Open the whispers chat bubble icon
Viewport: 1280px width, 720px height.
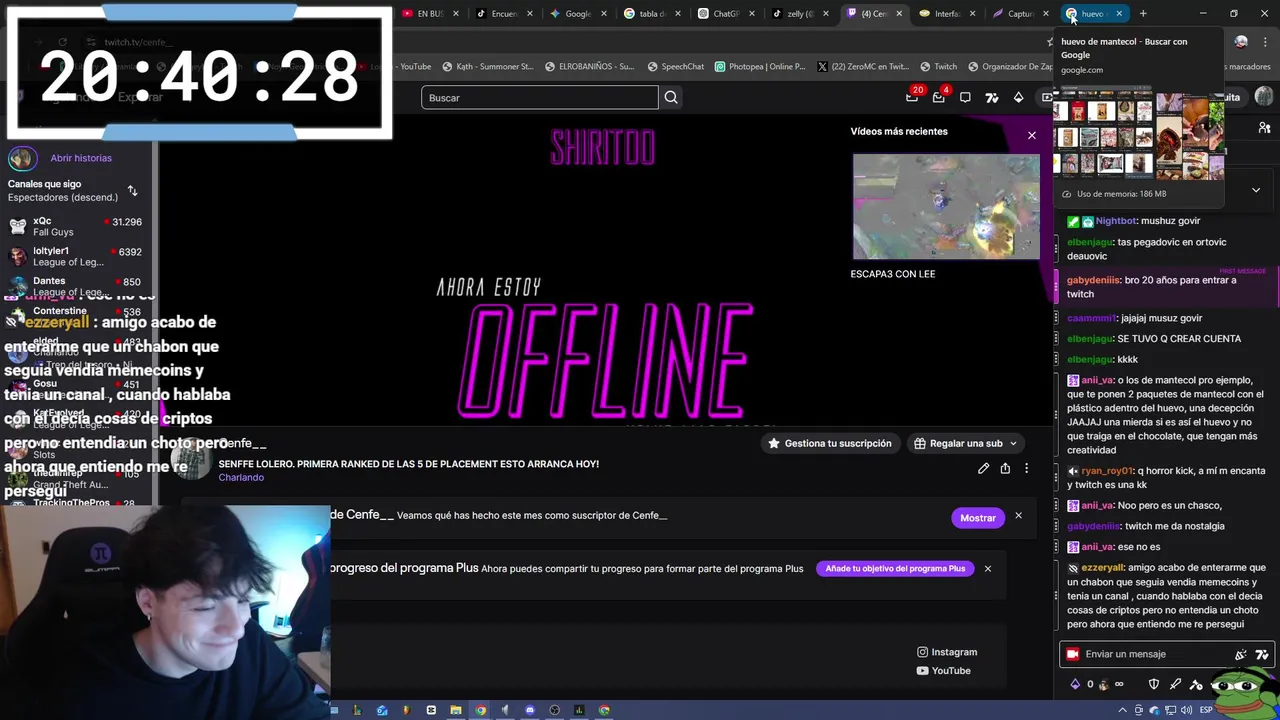[x=965, y=97]
